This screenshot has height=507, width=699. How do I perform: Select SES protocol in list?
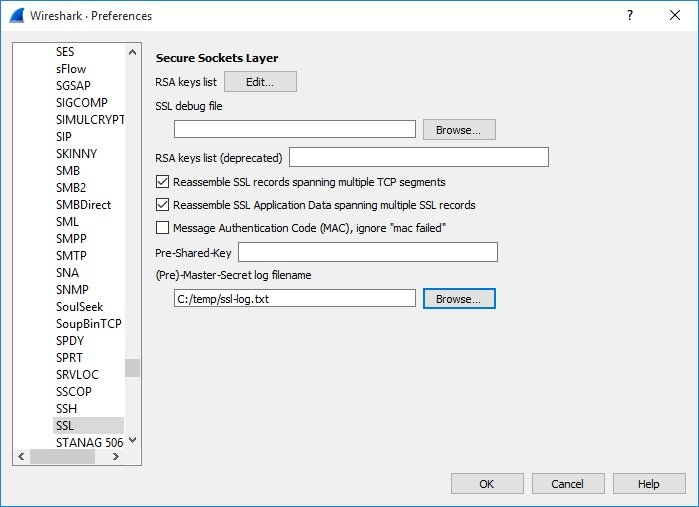tap(65, 52)
